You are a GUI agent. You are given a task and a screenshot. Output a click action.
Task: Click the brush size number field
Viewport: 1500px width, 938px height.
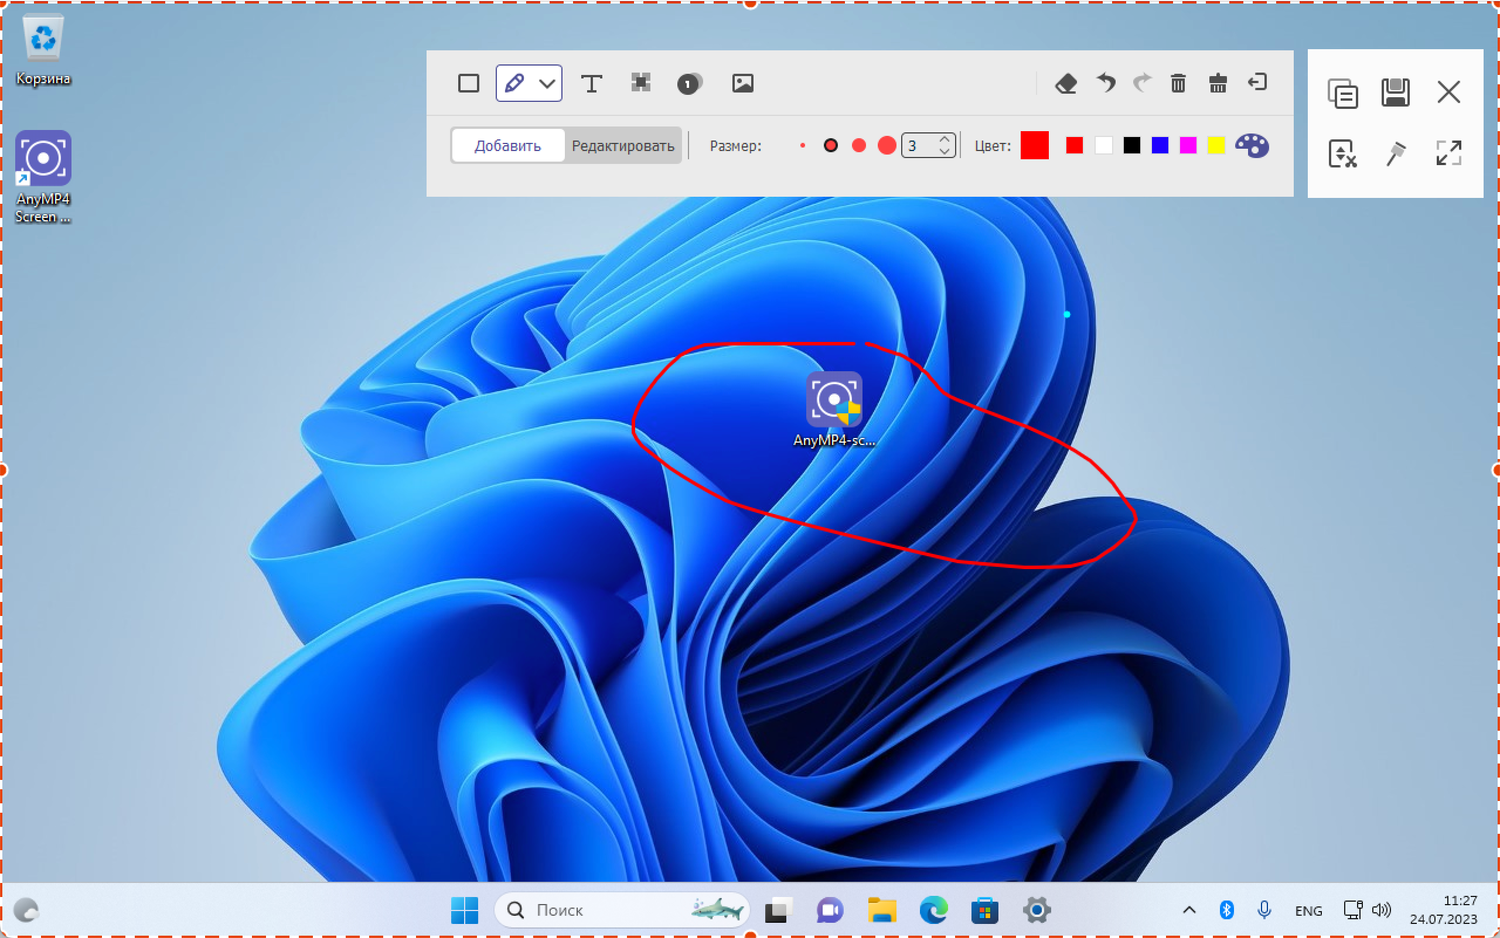click(919, 146)
